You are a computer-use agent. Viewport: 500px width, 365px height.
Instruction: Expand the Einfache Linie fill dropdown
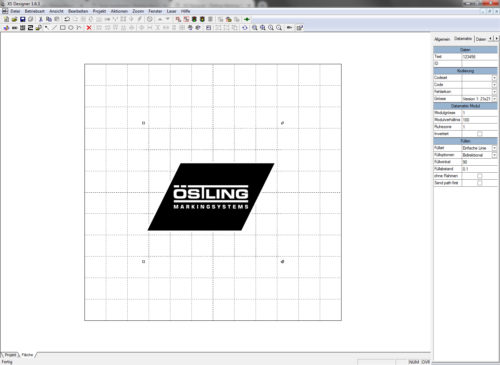coord(494,148)
